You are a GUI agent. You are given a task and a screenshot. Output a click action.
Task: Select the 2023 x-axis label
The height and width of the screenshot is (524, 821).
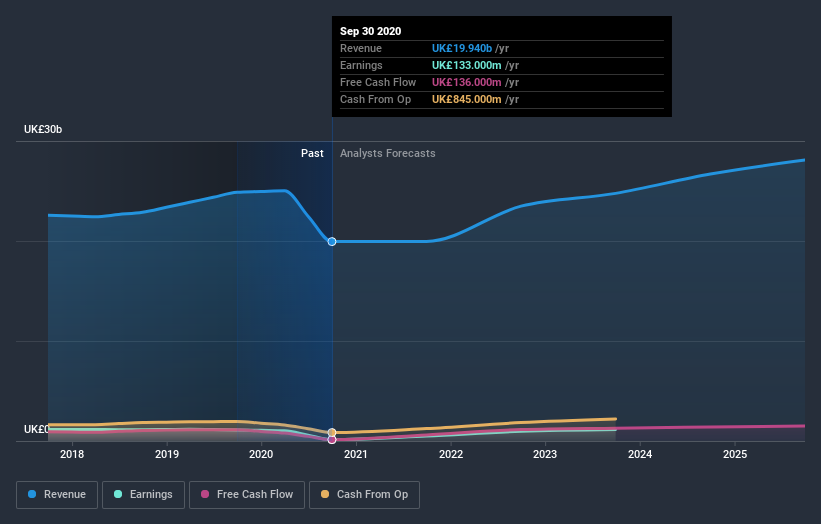[x=545, y=454]
